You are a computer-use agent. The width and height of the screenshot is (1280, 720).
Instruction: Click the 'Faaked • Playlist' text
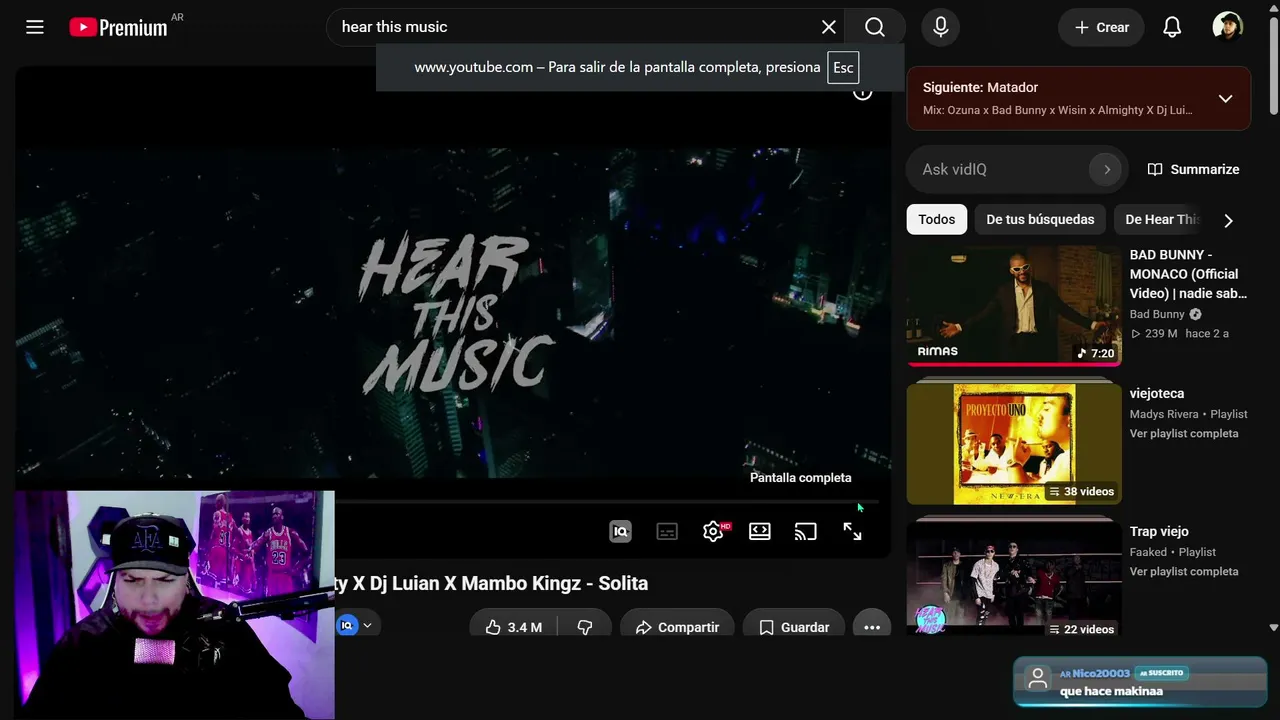click(1173, 552)
